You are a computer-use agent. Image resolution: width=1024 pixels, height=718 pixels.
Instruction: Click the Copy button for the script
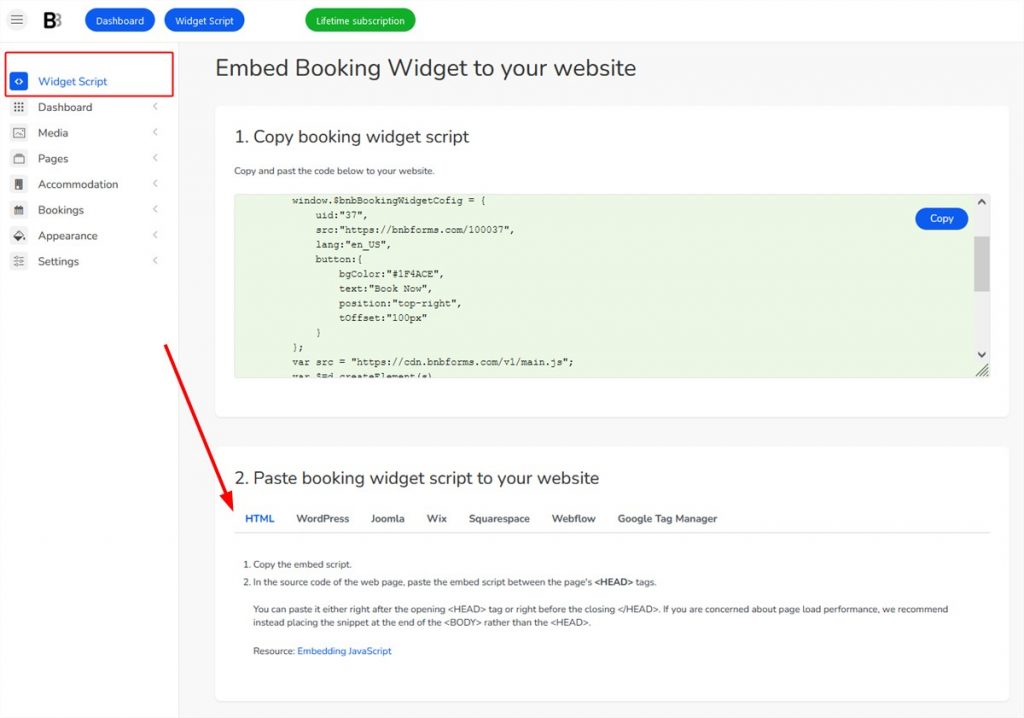pos(940,218)
